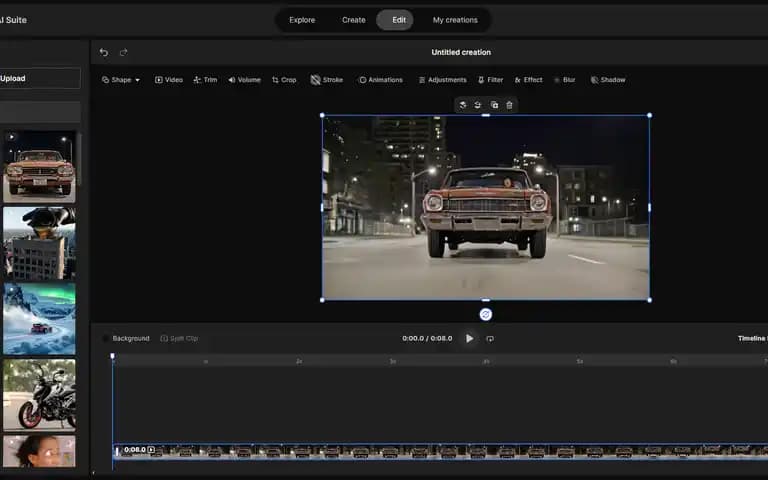Click the 2s mark on timeline ruler
This screenshot has width=768, height=480.
299,361
